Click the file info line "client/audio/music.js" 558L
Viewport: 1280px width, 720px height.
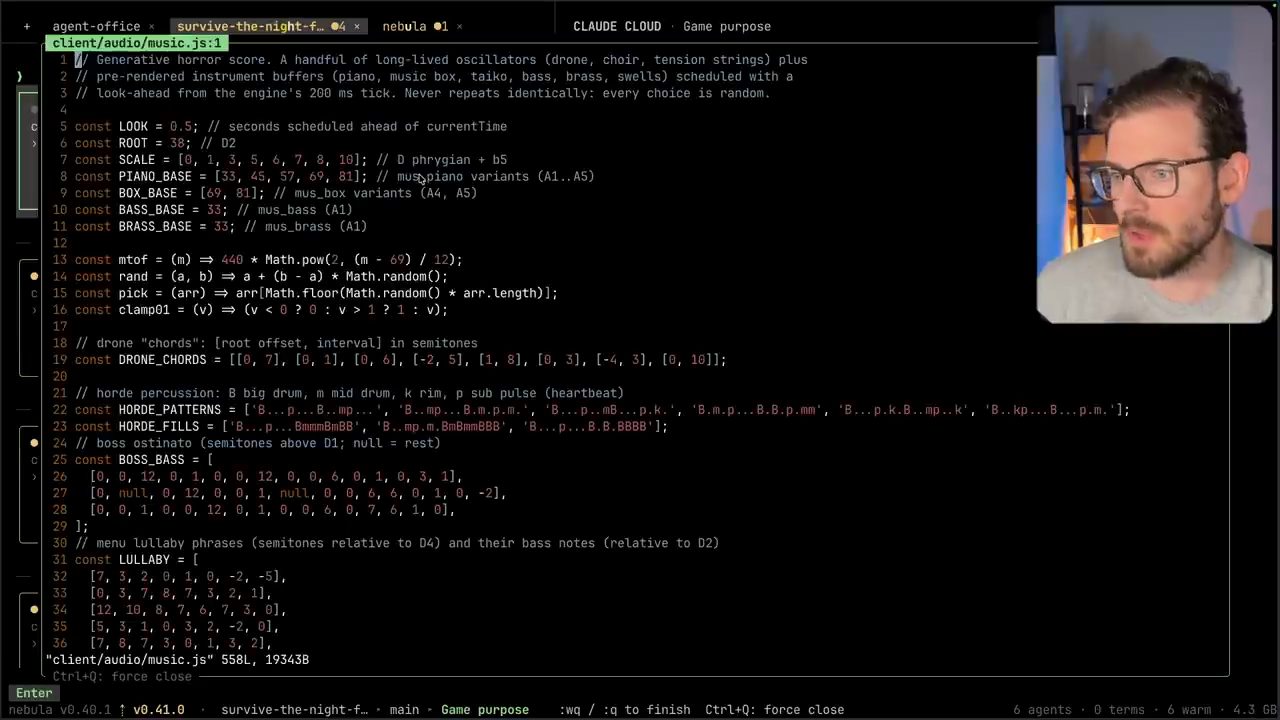tap(177, 660)
